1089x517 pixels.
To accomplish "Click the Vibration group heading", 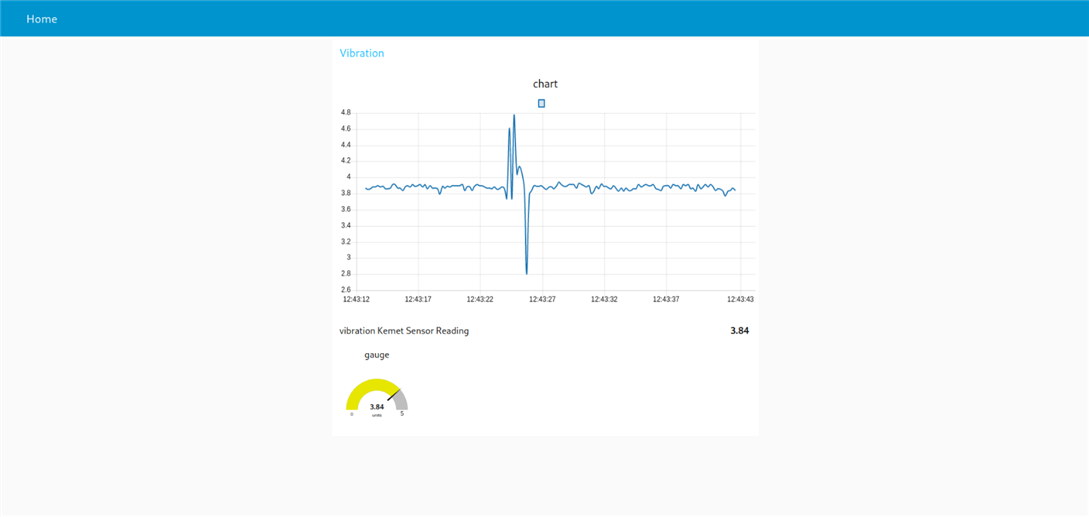I will pos(362,53).
